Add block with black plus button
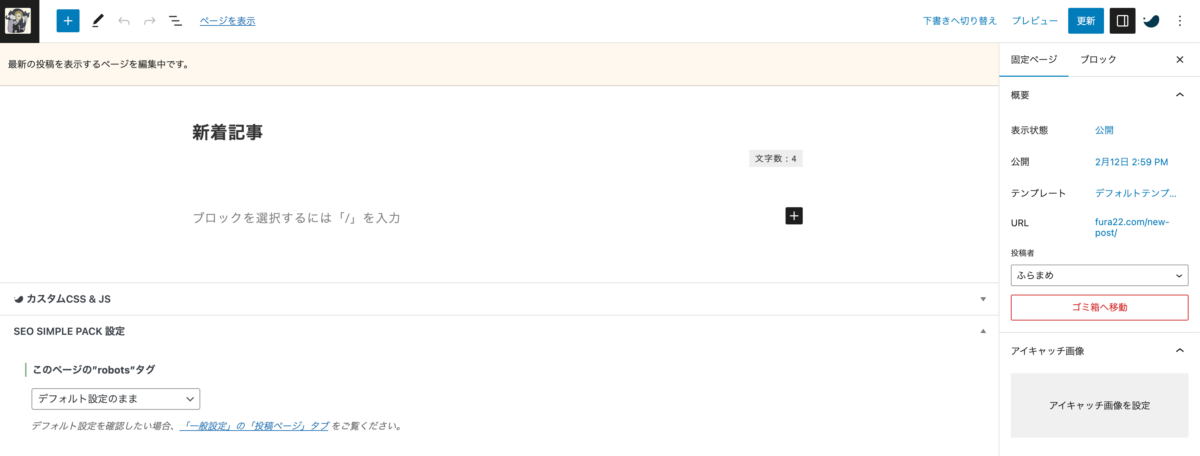 (794, 216)
